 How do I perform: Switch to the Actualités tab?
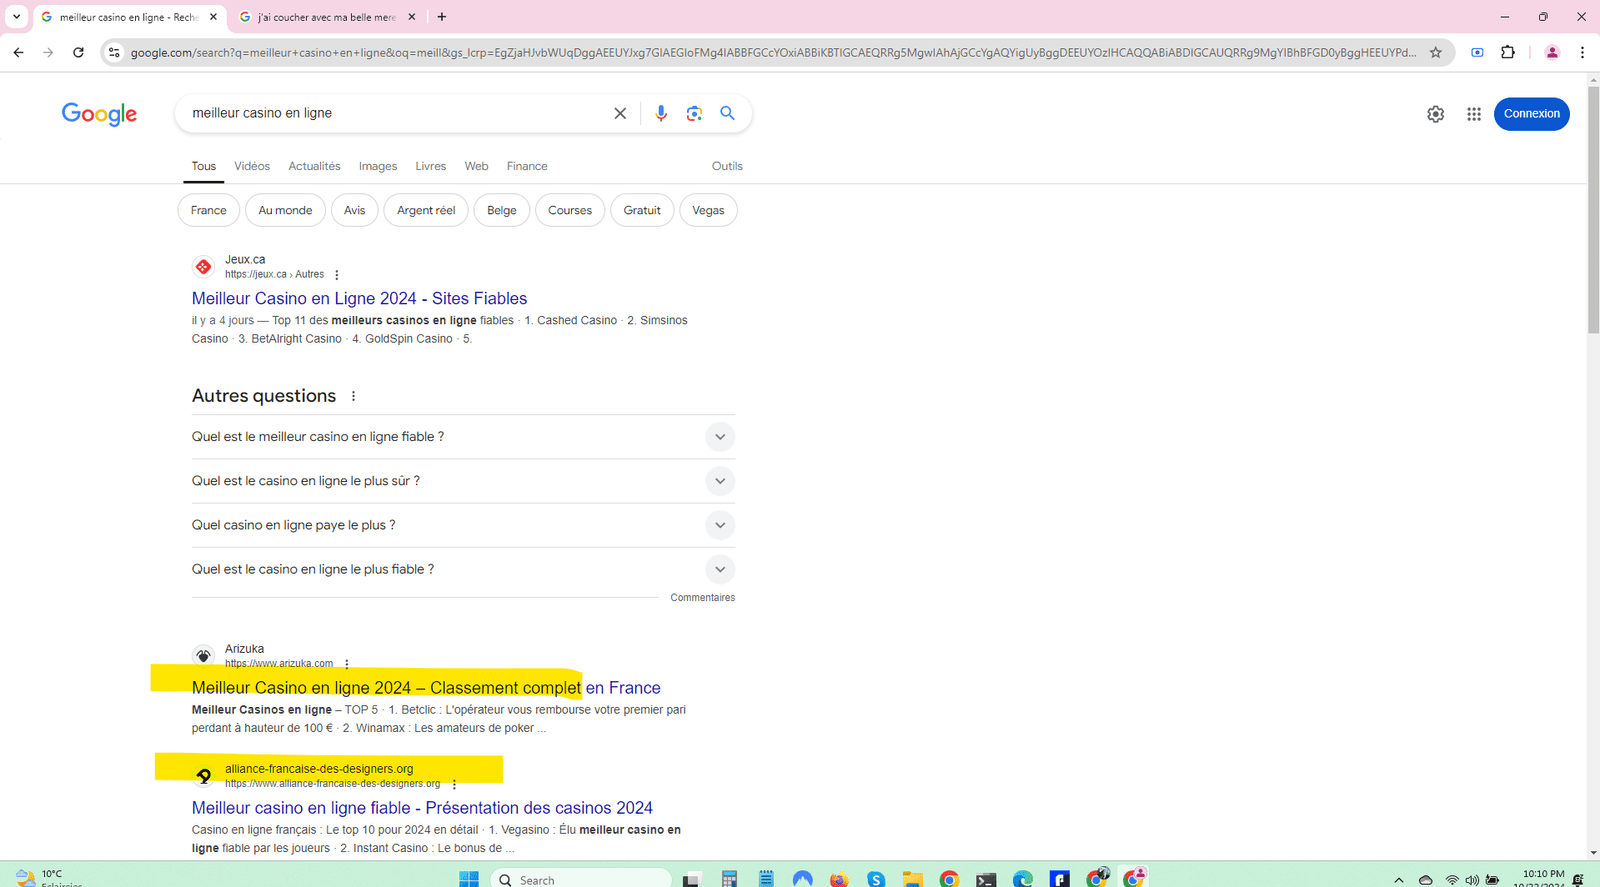tap(314, 166)
